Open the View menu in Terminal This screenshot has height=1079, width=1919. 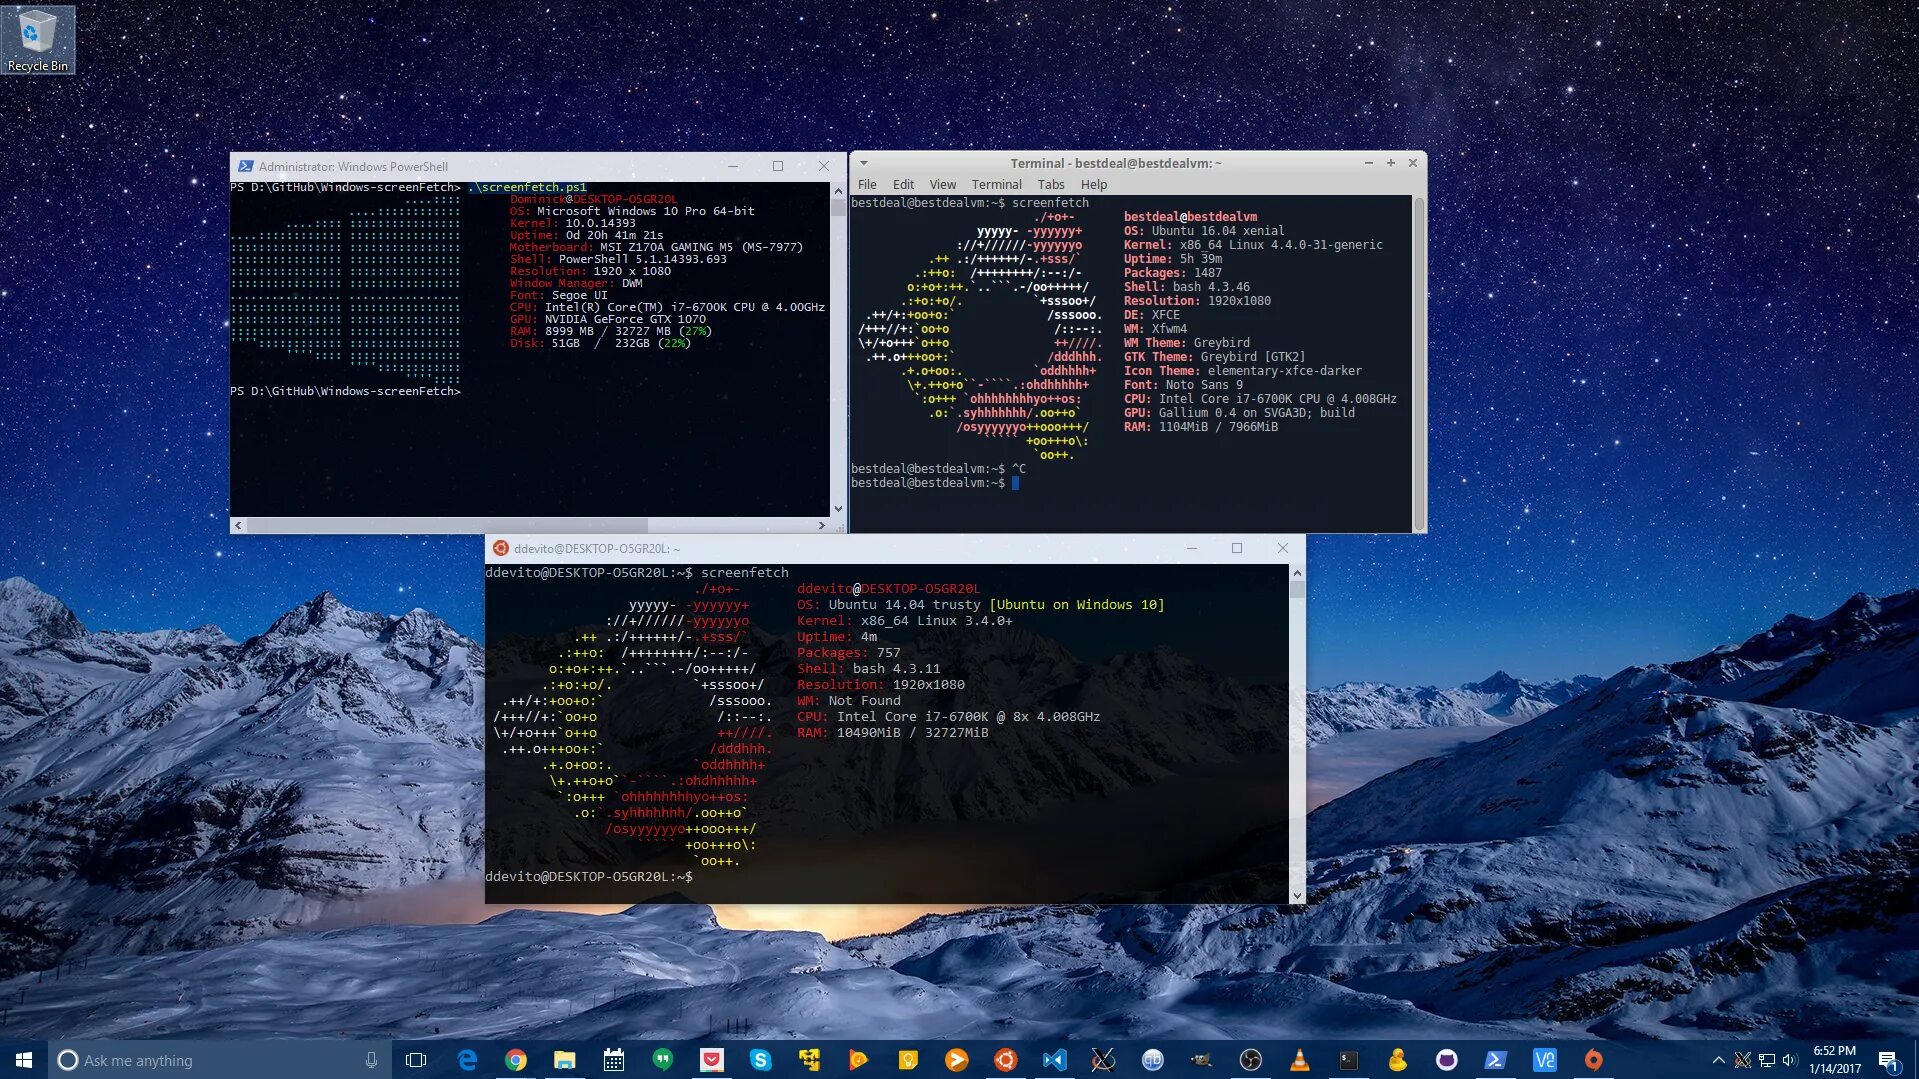943,184
